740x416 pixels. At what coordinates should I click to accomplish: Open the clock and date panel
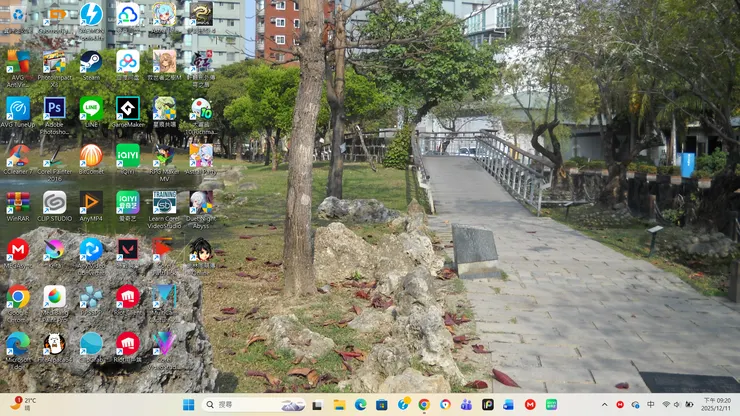[x=716, y=405]
